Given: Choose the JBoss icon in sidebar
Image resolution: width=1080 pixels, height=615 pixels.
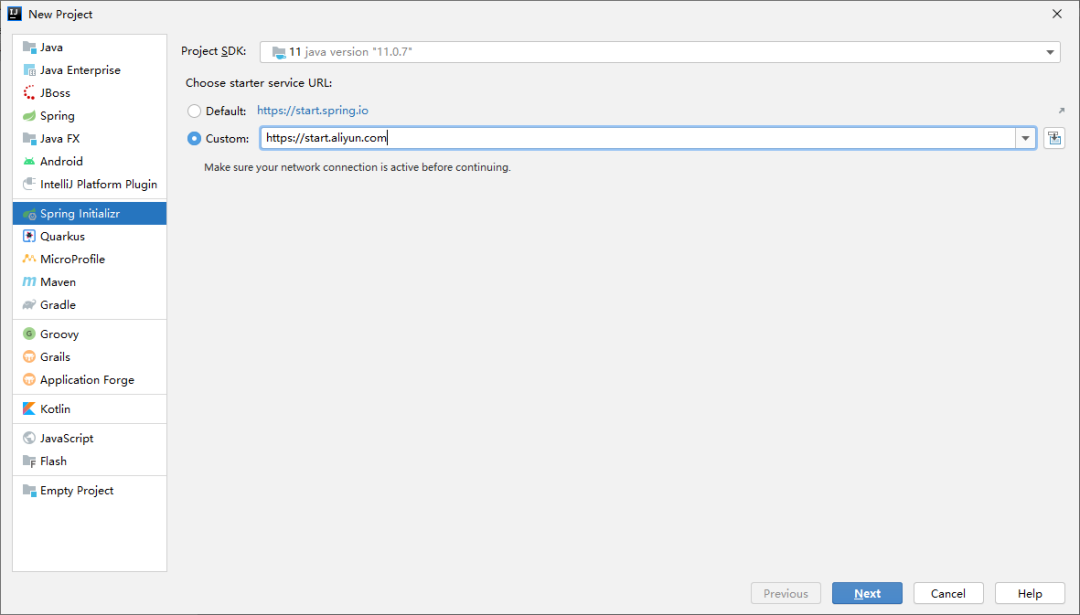Looking at the screenshot, I should [29, 93].
